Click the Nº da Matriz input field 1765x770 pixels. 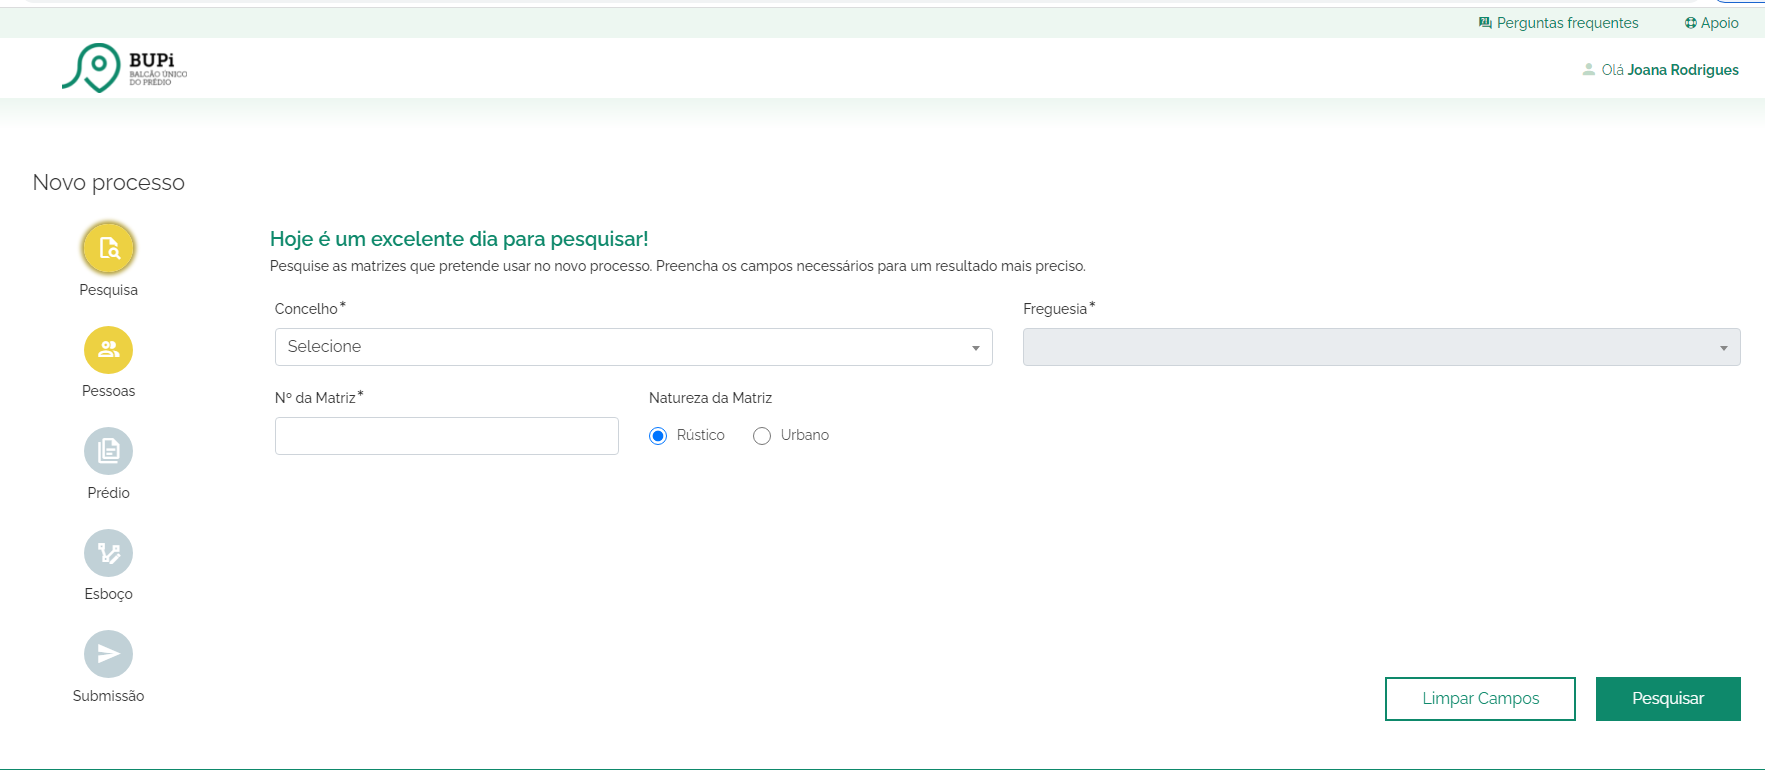(x=446, y=436)
